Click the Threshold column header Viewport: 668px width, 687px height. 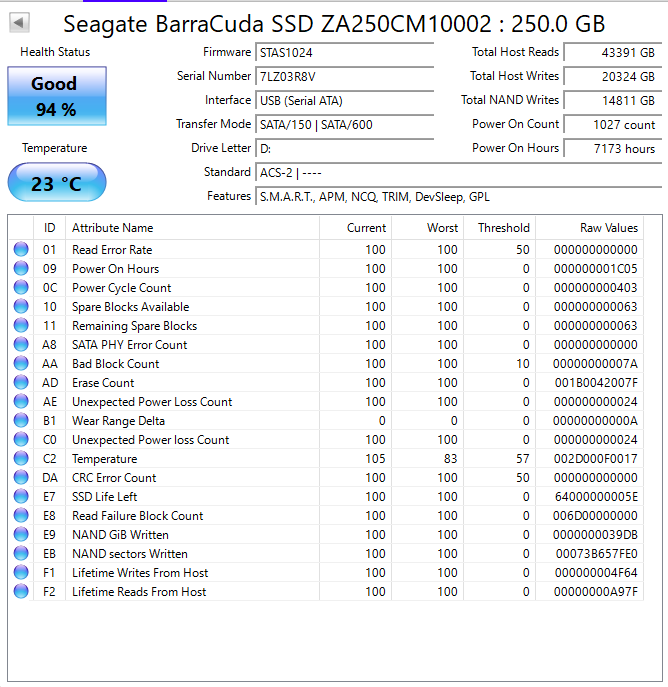click(x=499, y=228)
